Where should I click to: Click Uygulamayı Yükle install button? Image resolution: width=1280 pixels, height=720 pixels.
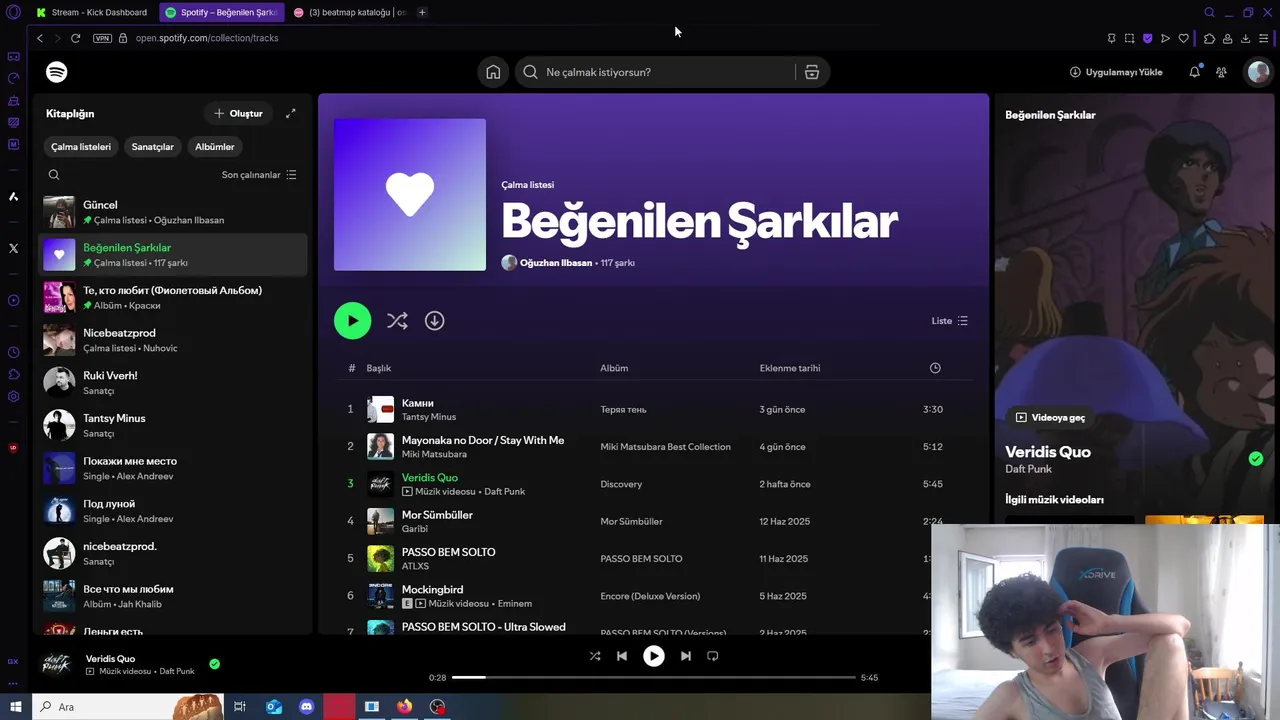(1116, 72)
